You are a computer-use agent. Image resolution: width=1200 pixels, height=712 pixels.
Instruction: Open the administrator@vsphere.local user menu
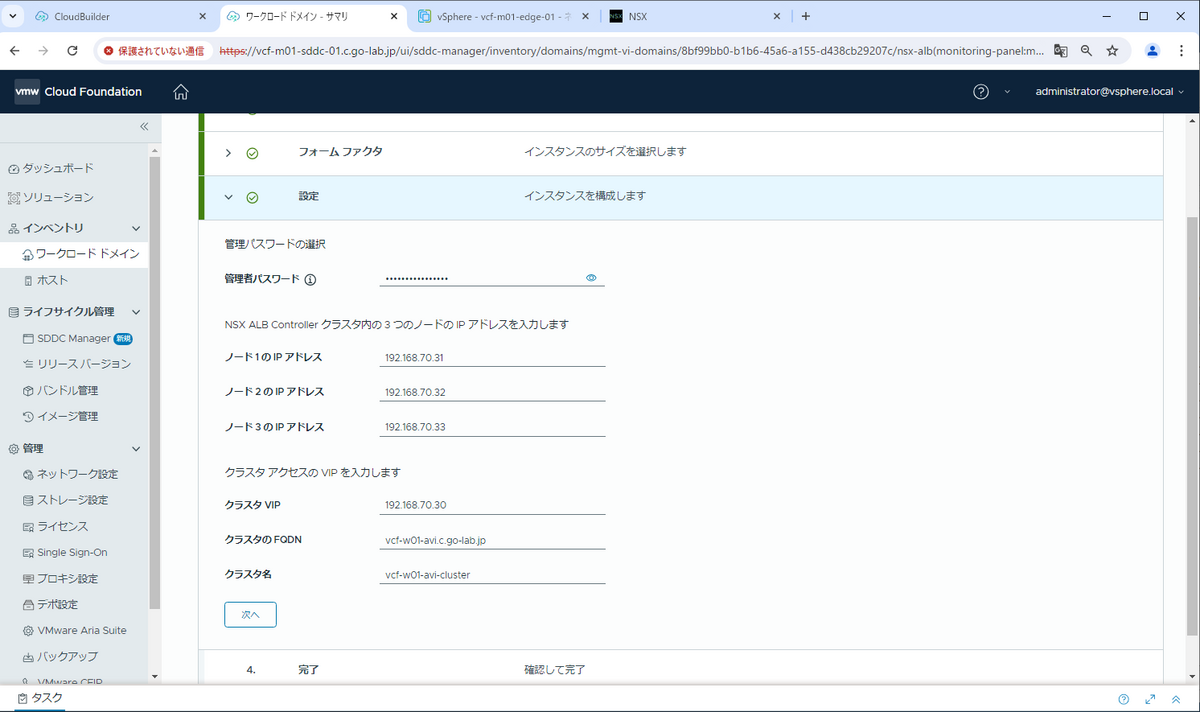point(1110,92)
